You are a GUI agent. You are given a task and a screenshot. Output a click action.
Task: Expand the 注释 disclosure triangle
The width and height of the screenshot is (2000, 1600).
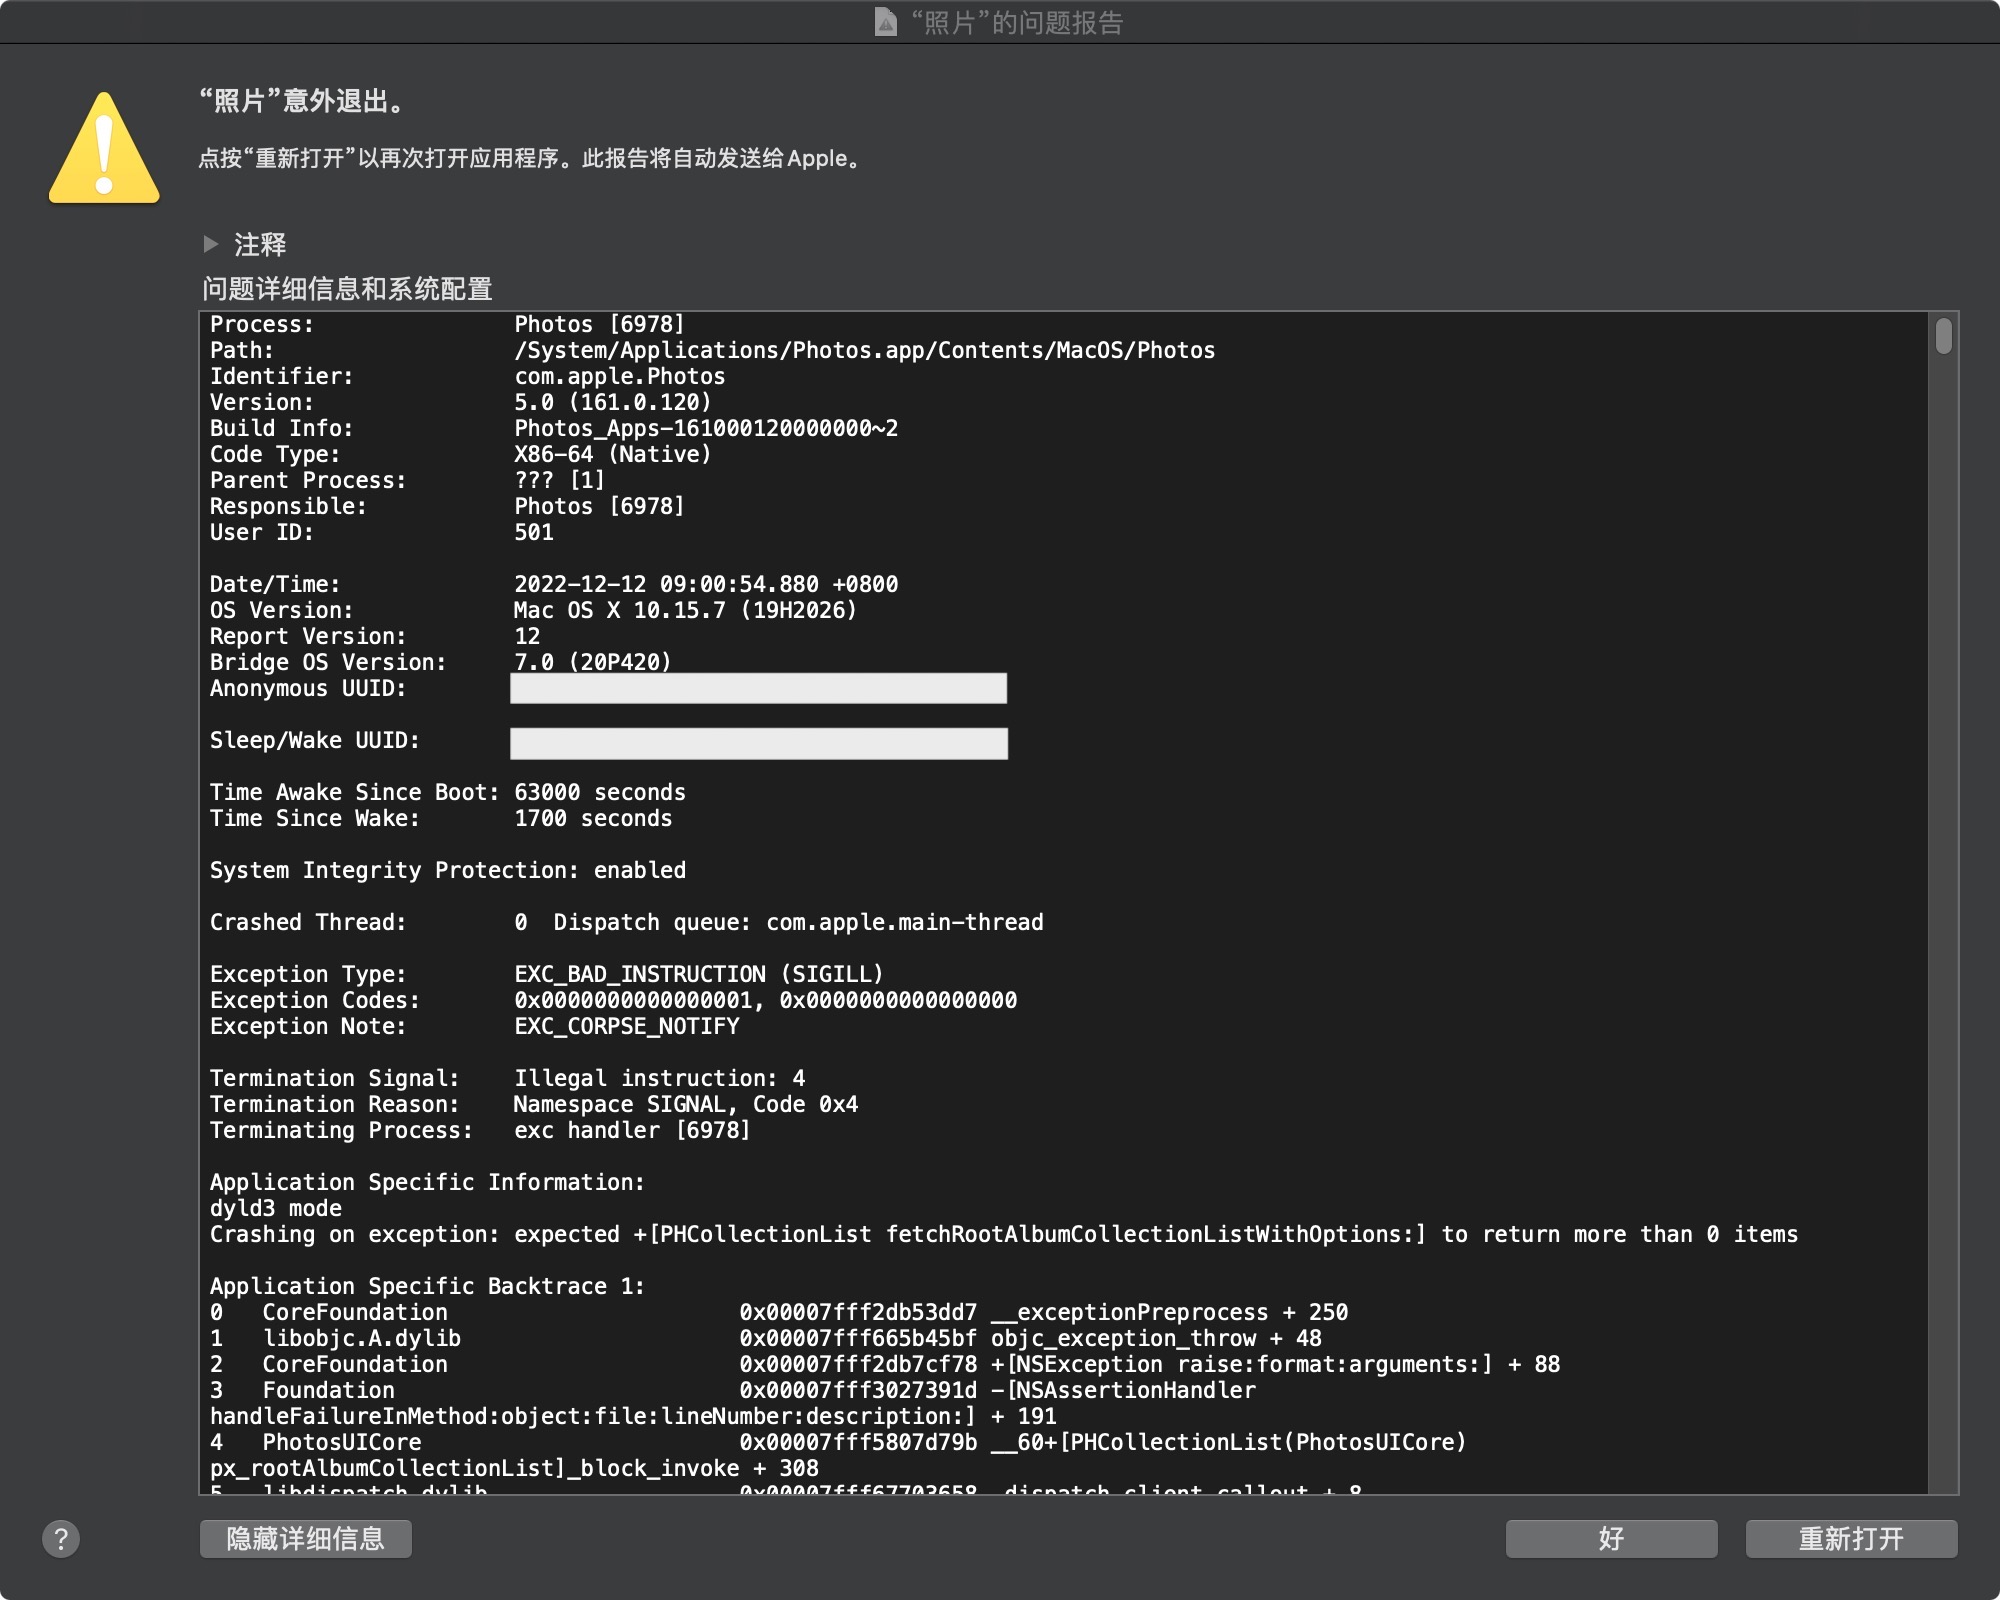click(x=211, y=244)
